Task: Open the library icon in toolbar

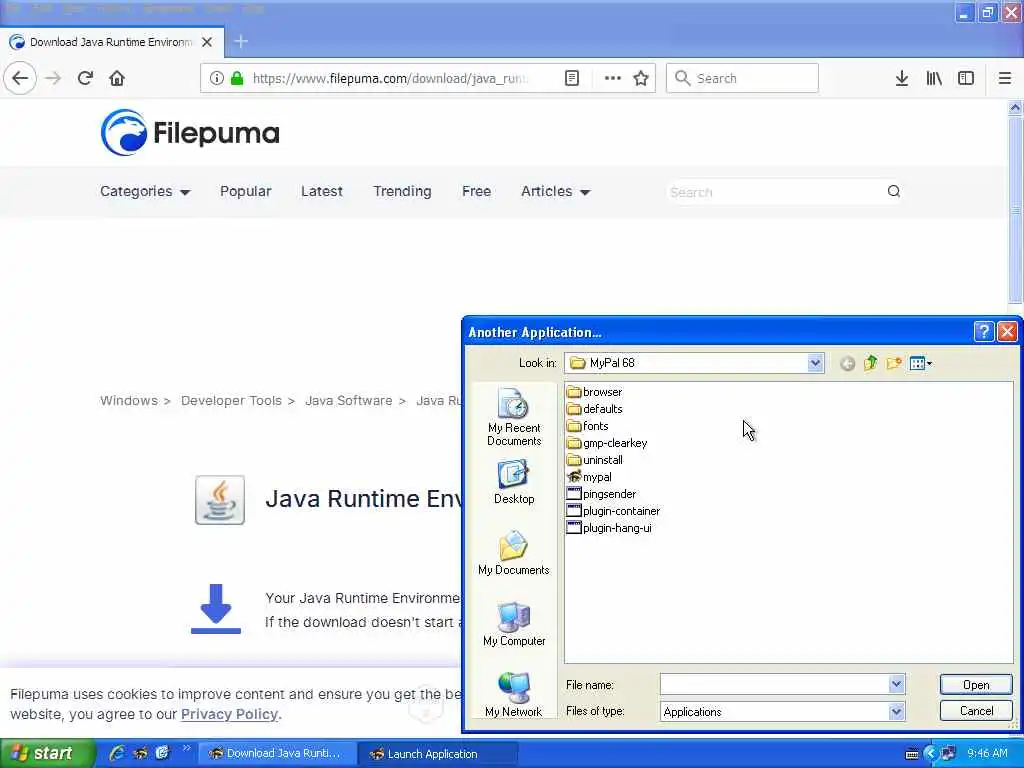Action: (x=934, y=78)
